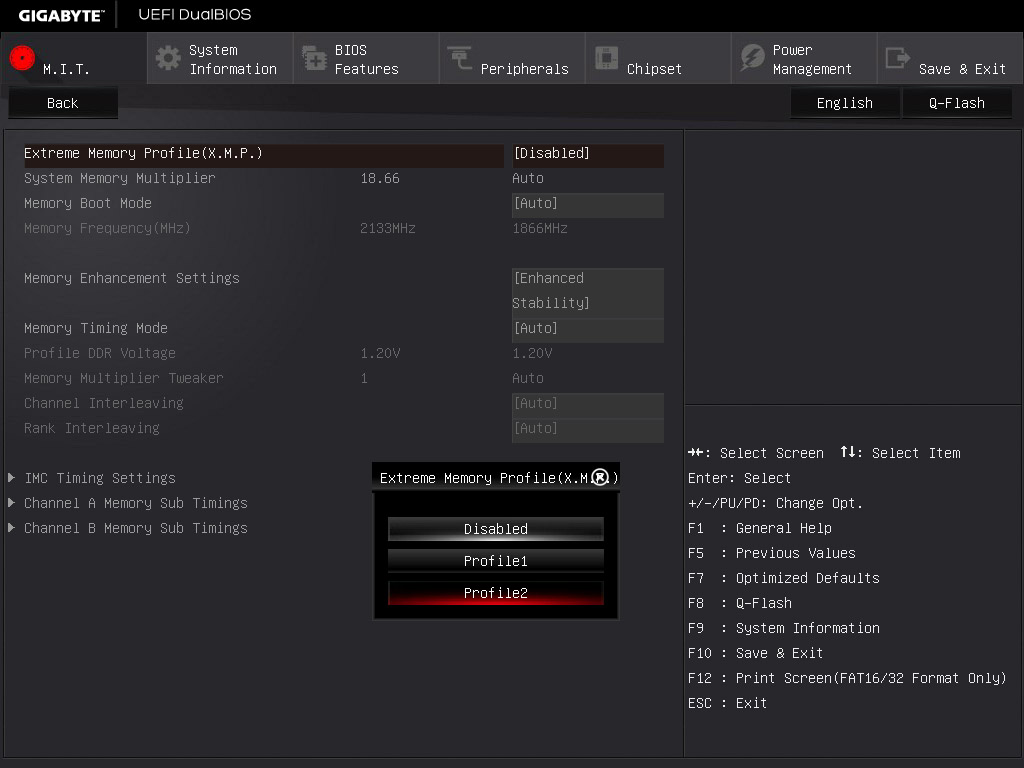Viewport: 1024px width, 768px height.
Task: Click Rank Interleaving label
Action: point(91,428)
